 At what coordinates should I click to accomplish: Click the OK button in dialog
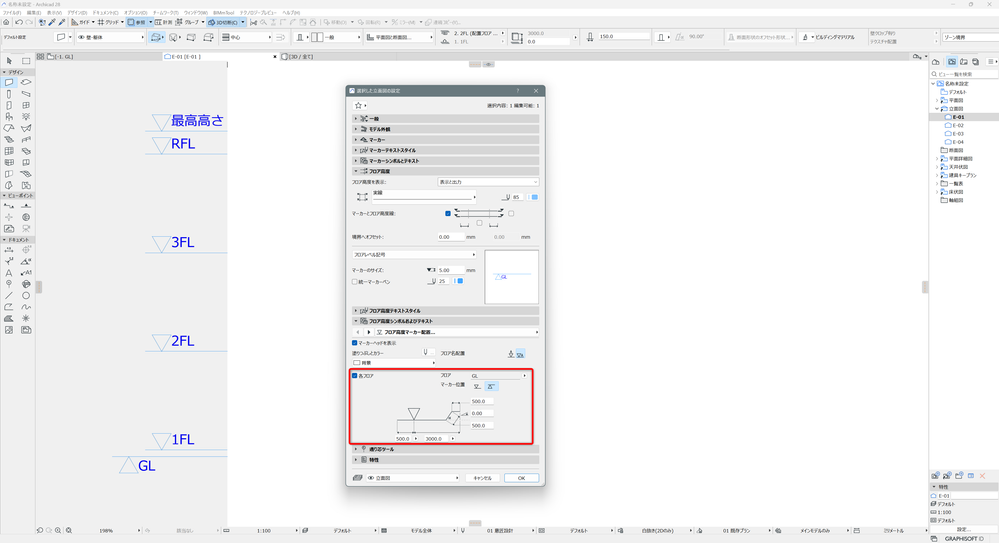pyautogui.click(x=521, y=478)
